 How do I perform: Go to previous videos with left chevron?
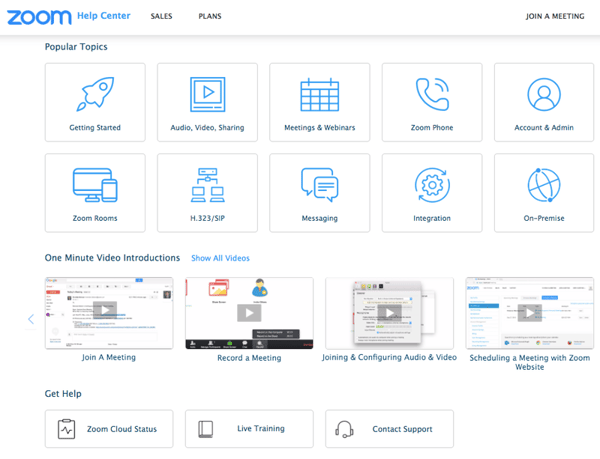pos(31,319)
